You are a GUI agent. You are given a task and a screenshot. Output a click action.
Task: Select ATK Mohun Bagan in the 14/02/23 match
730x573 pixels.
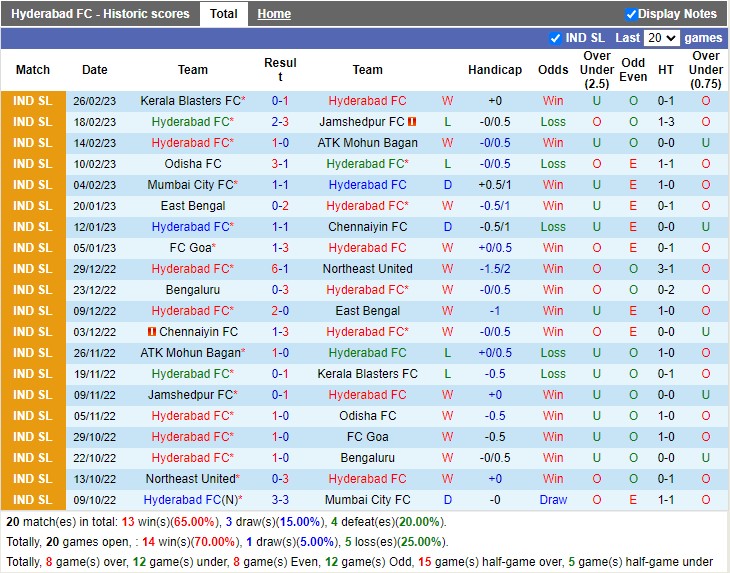pyautogui.click(x=367, y=143)
